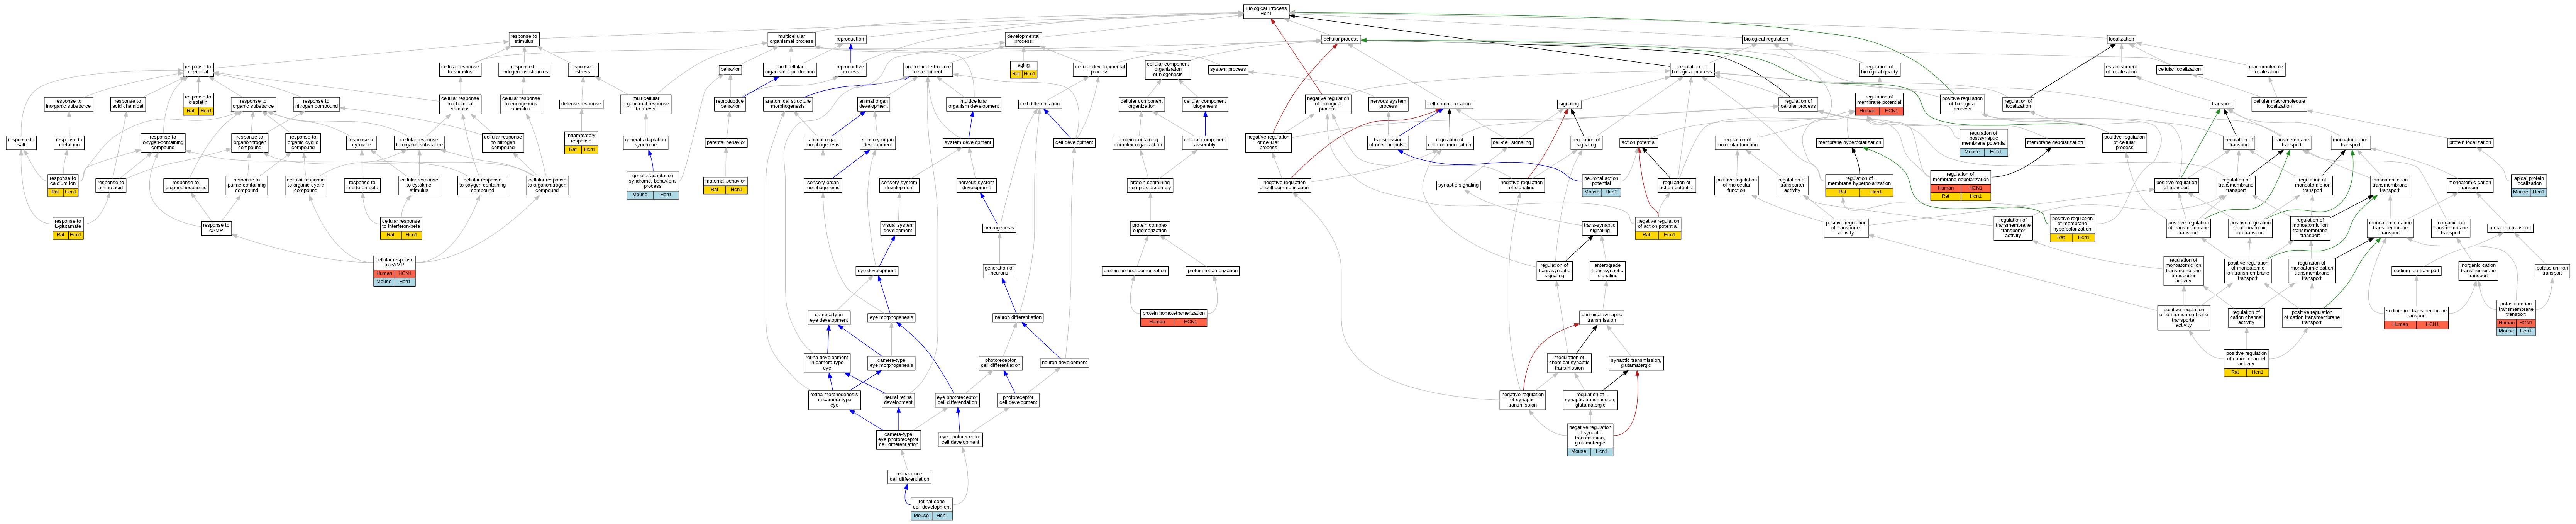Select the 'response to cAMP' node
Image resolution: width=2576 pixels, height=524 pixels.
(216, 228)
